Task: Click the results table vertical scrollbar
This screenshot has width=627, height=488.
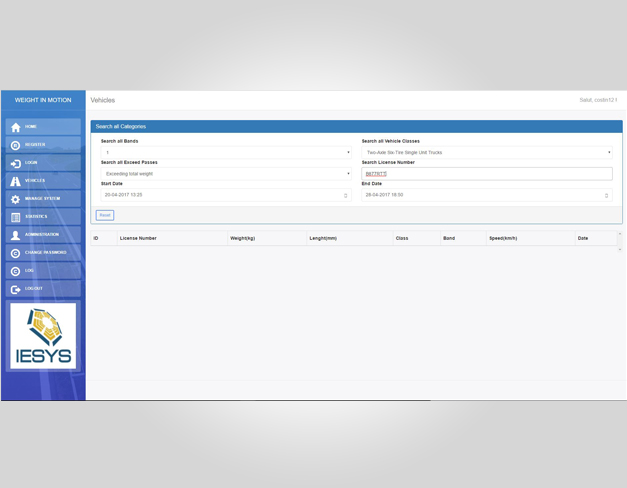Action: point(619,241)
